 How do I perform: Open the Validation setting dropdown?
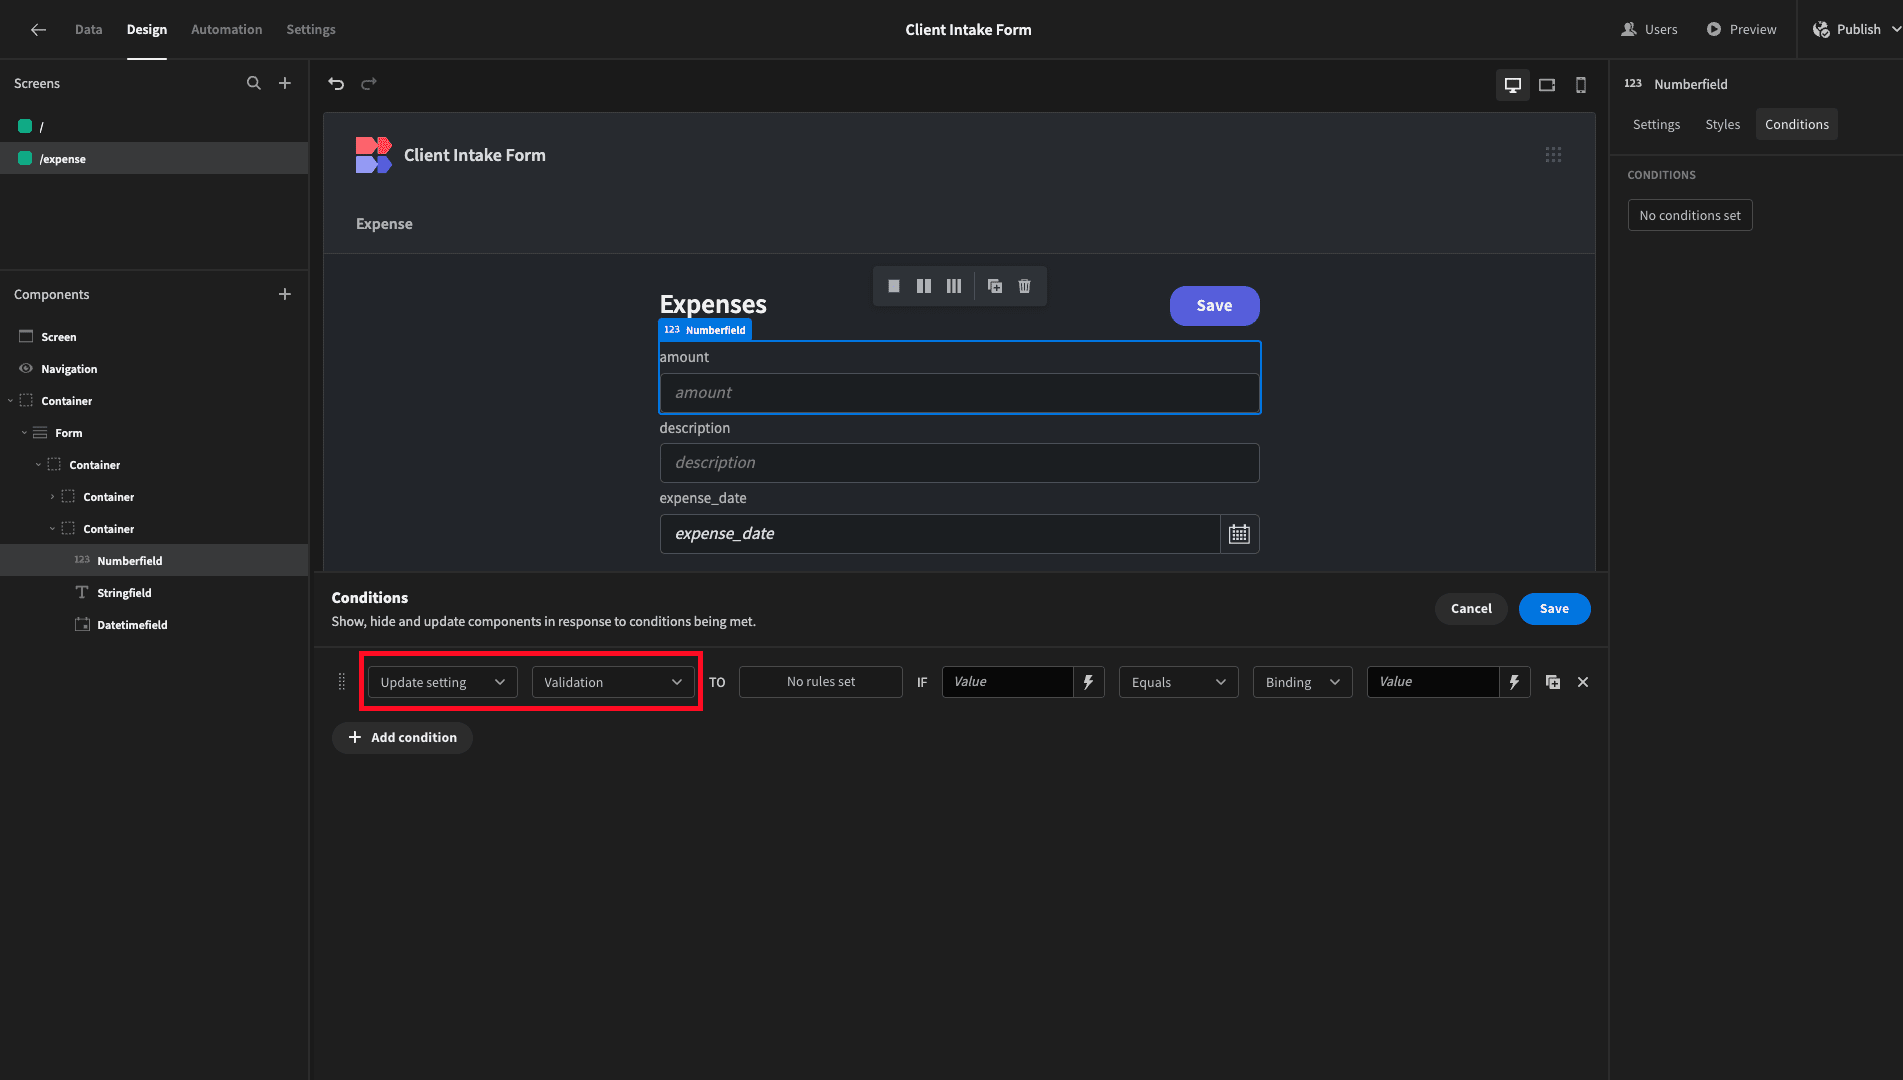[x=613, y=682]
